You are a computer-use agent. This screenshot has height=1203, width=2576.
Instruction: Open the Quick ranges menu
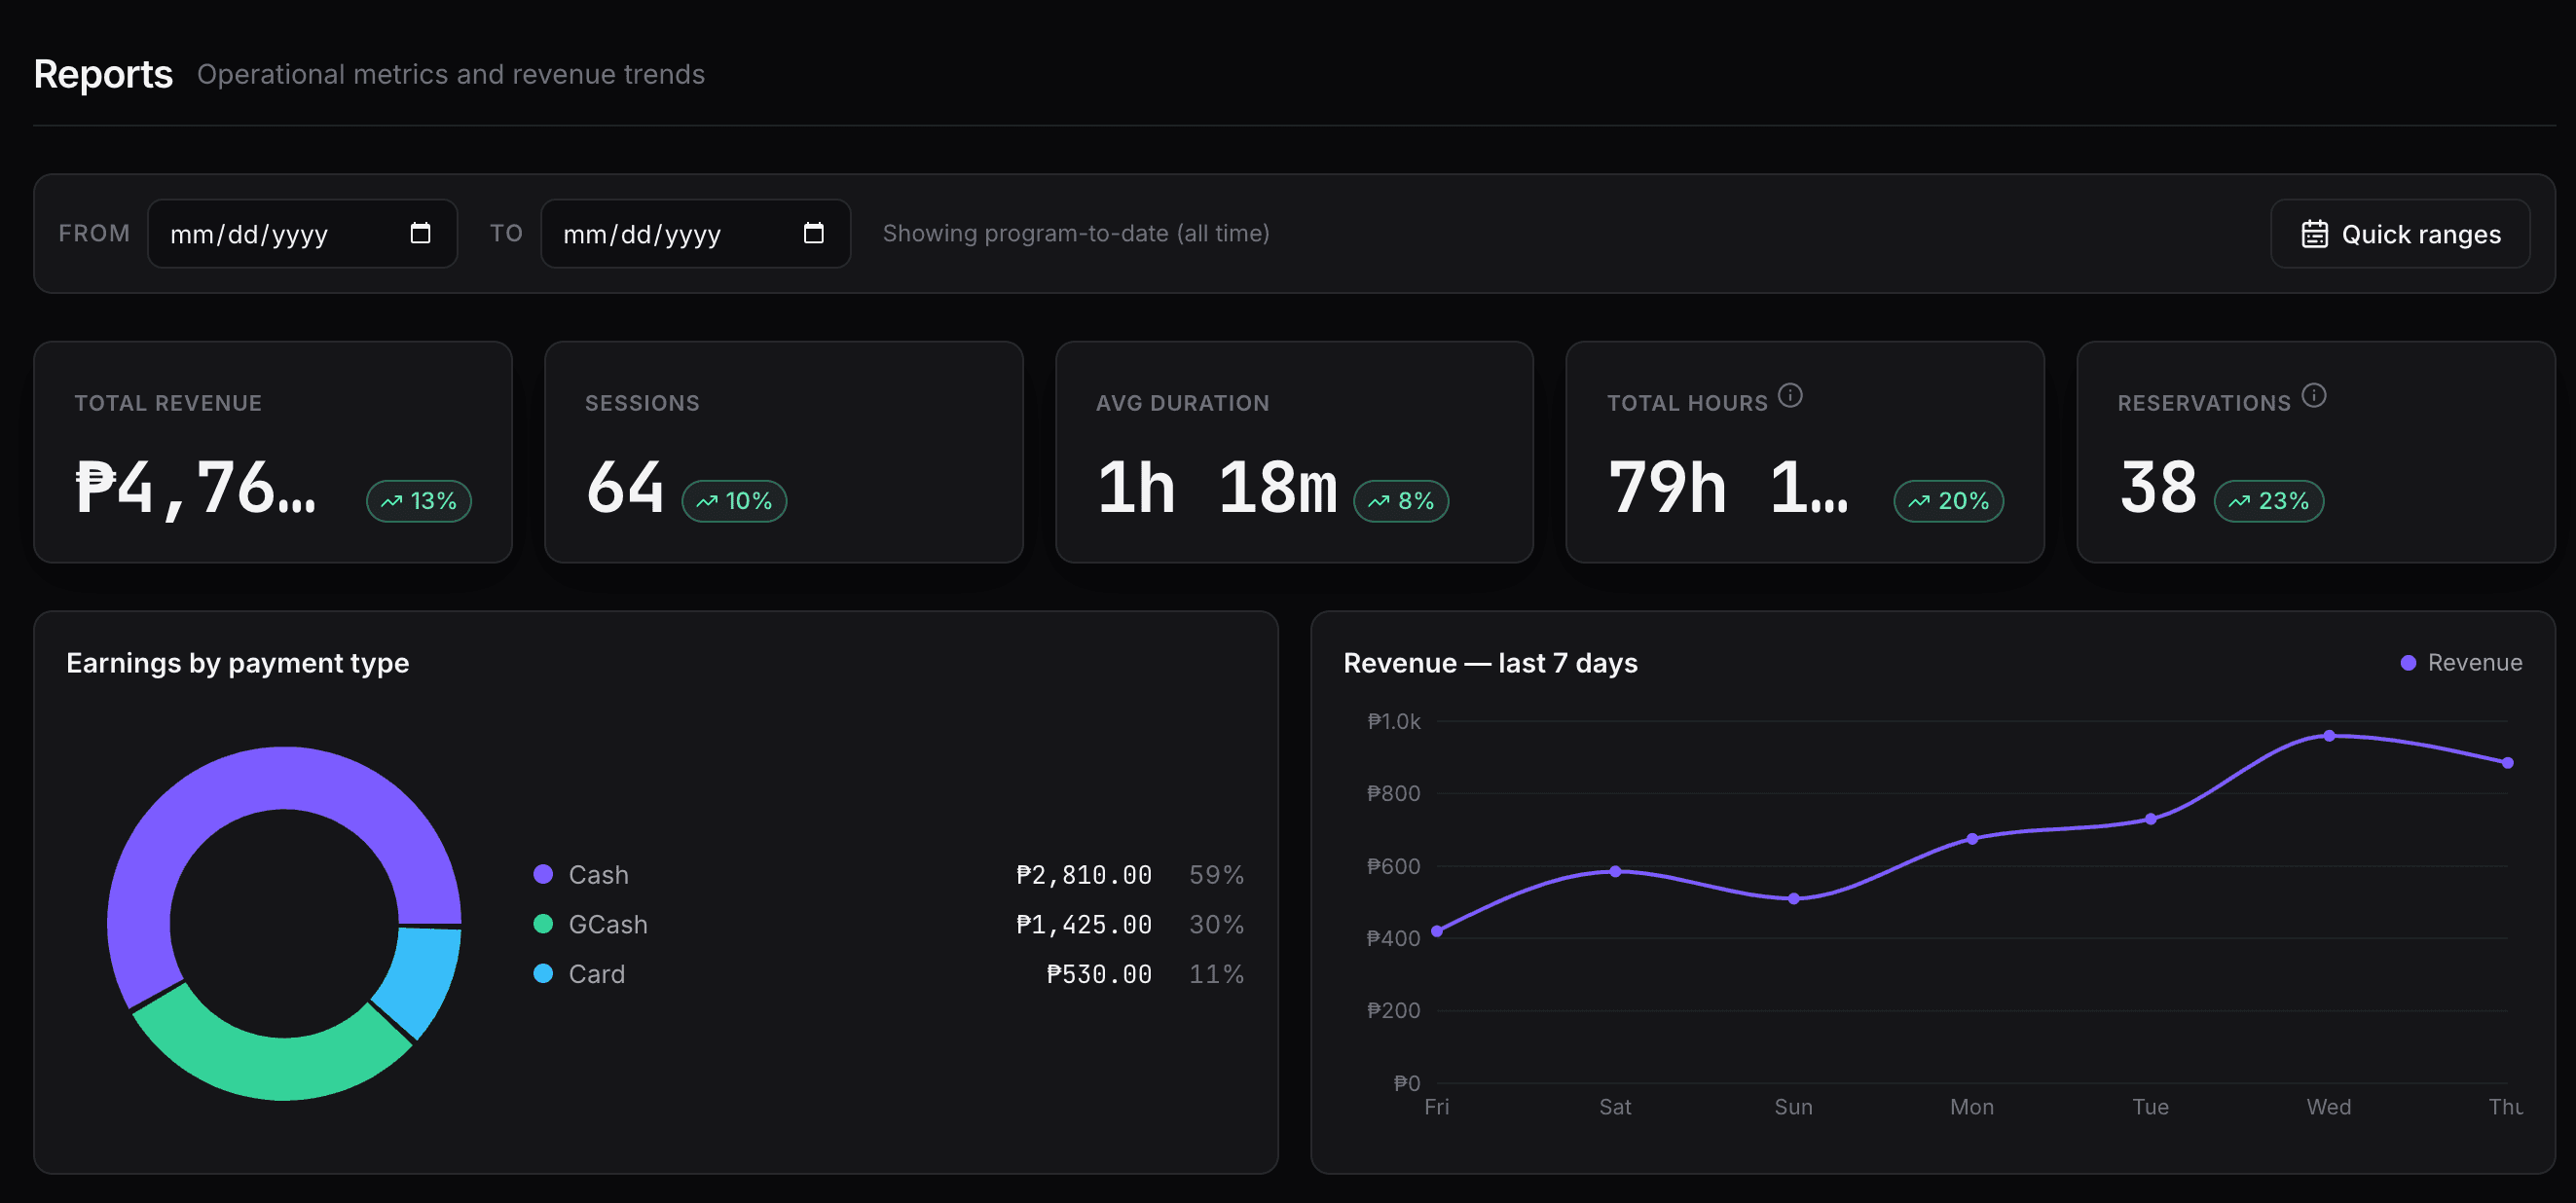(x=2400, y=234)
